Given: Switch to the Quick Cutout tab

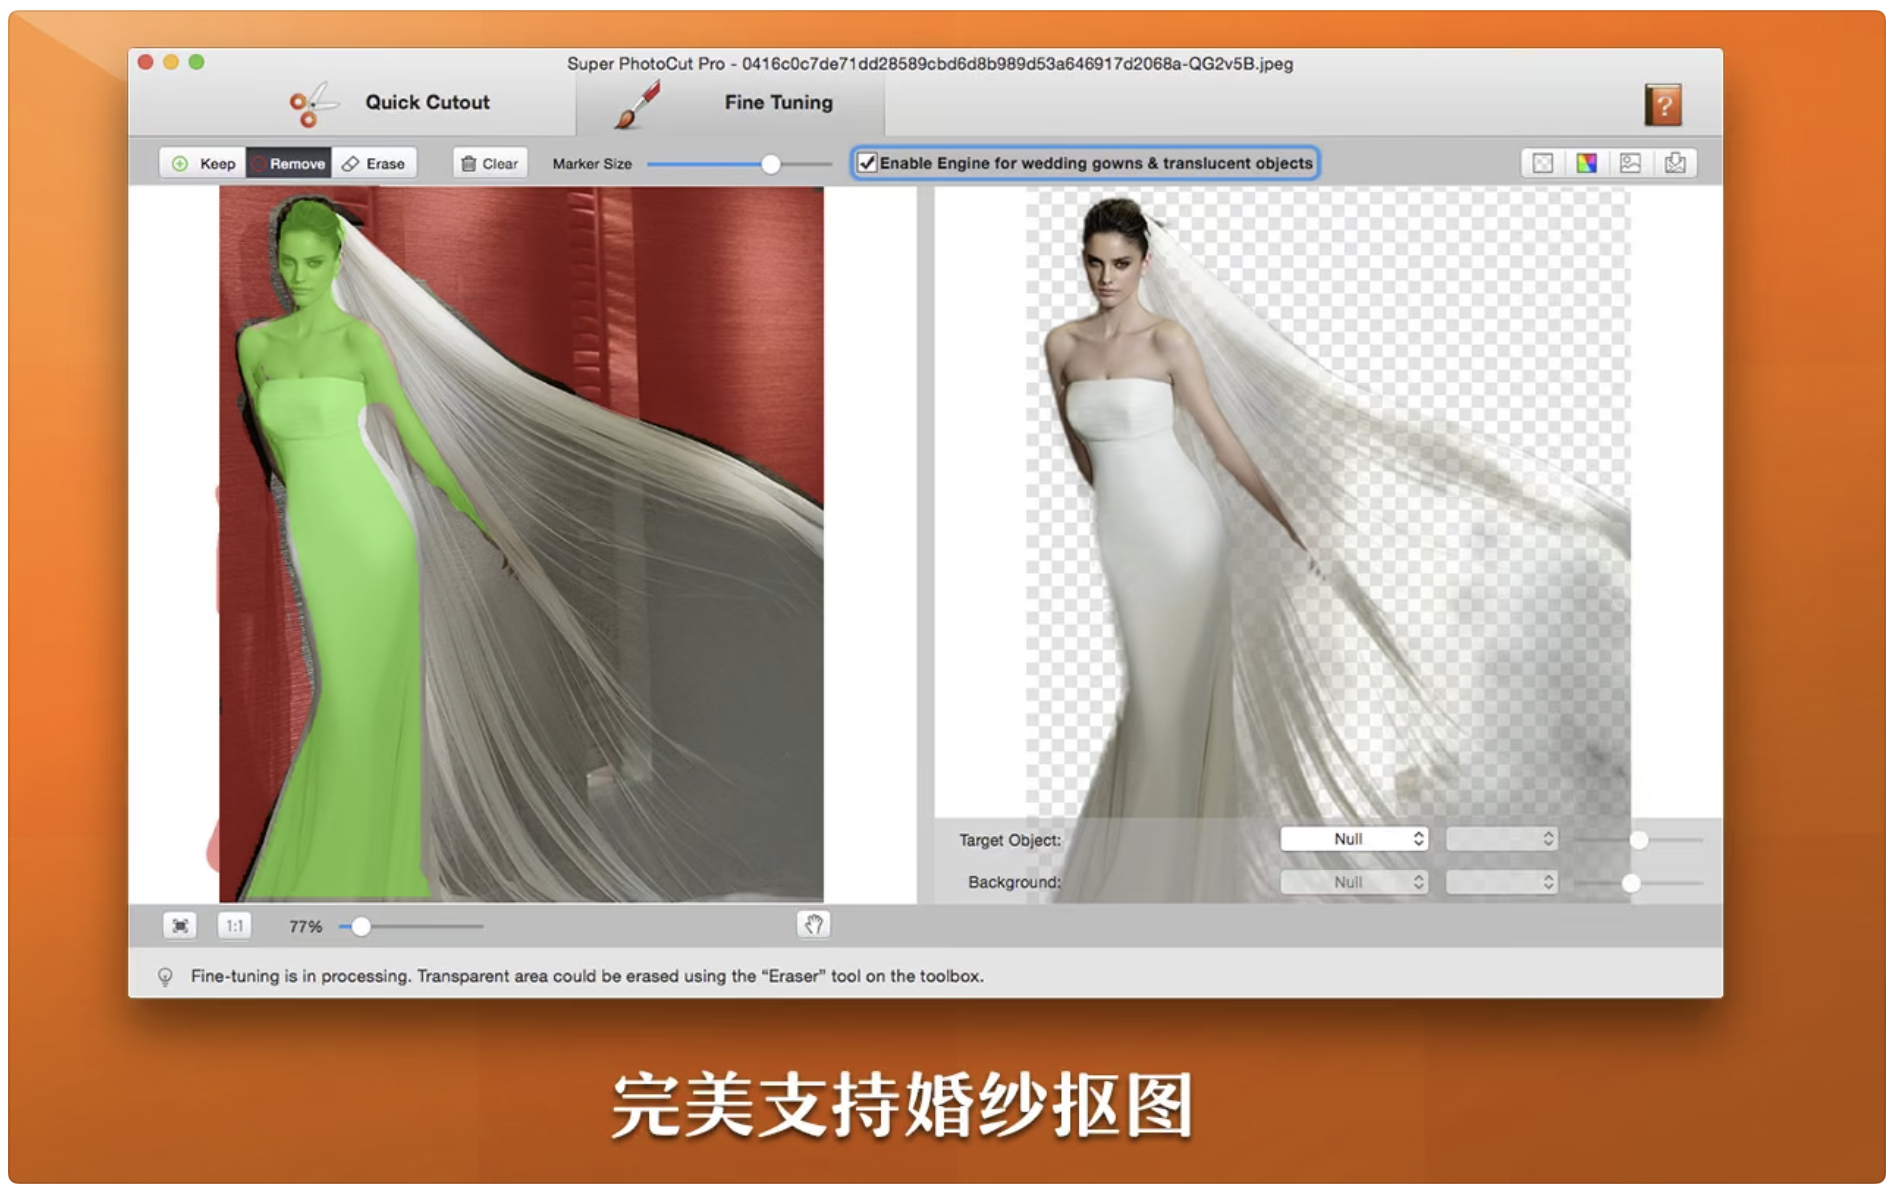Looking at the screenshot, I should tap(390, 103).
